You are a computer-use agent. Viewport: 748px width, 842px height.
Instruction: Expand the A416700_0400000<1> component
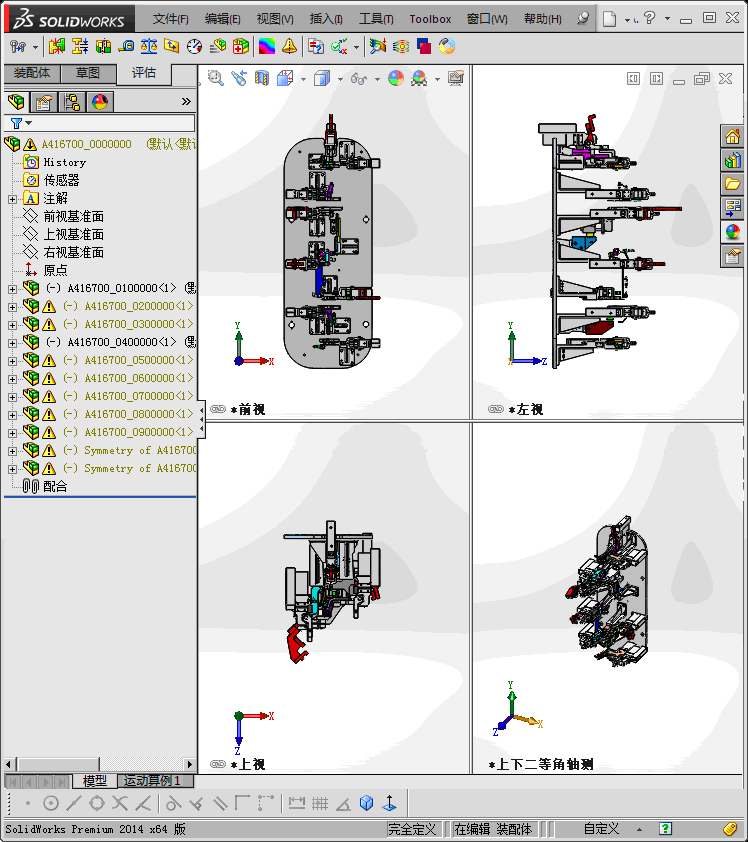(12, 343)
